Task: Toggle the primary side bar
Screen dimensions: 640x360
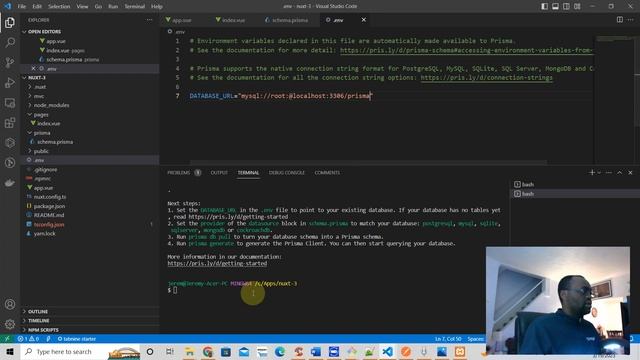Action: [544, 6]
